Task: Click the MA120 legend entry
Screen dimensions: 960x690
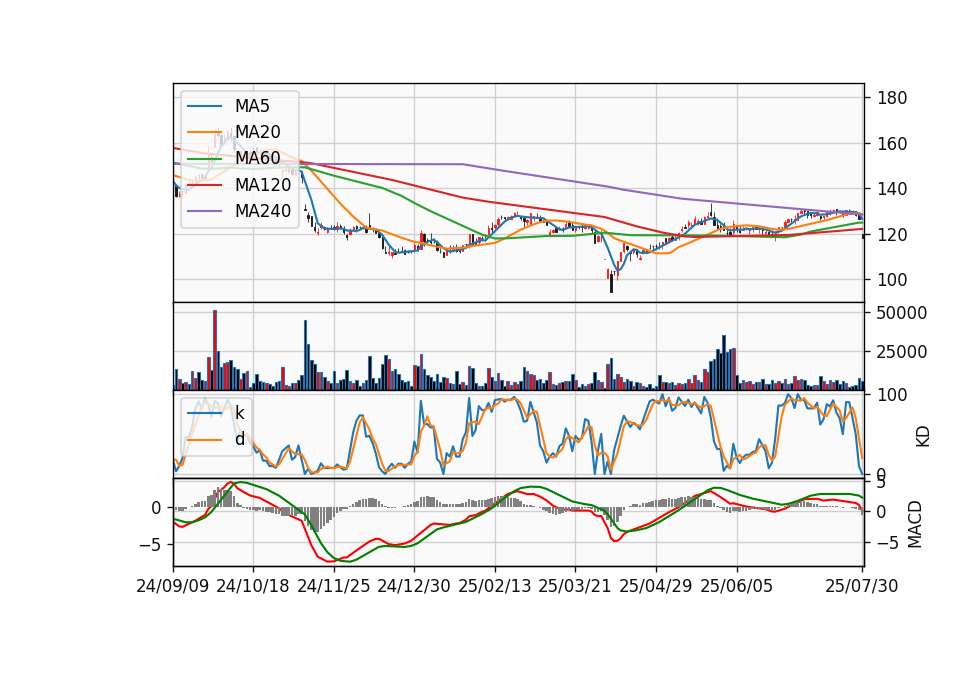Action: coord(239,184)
